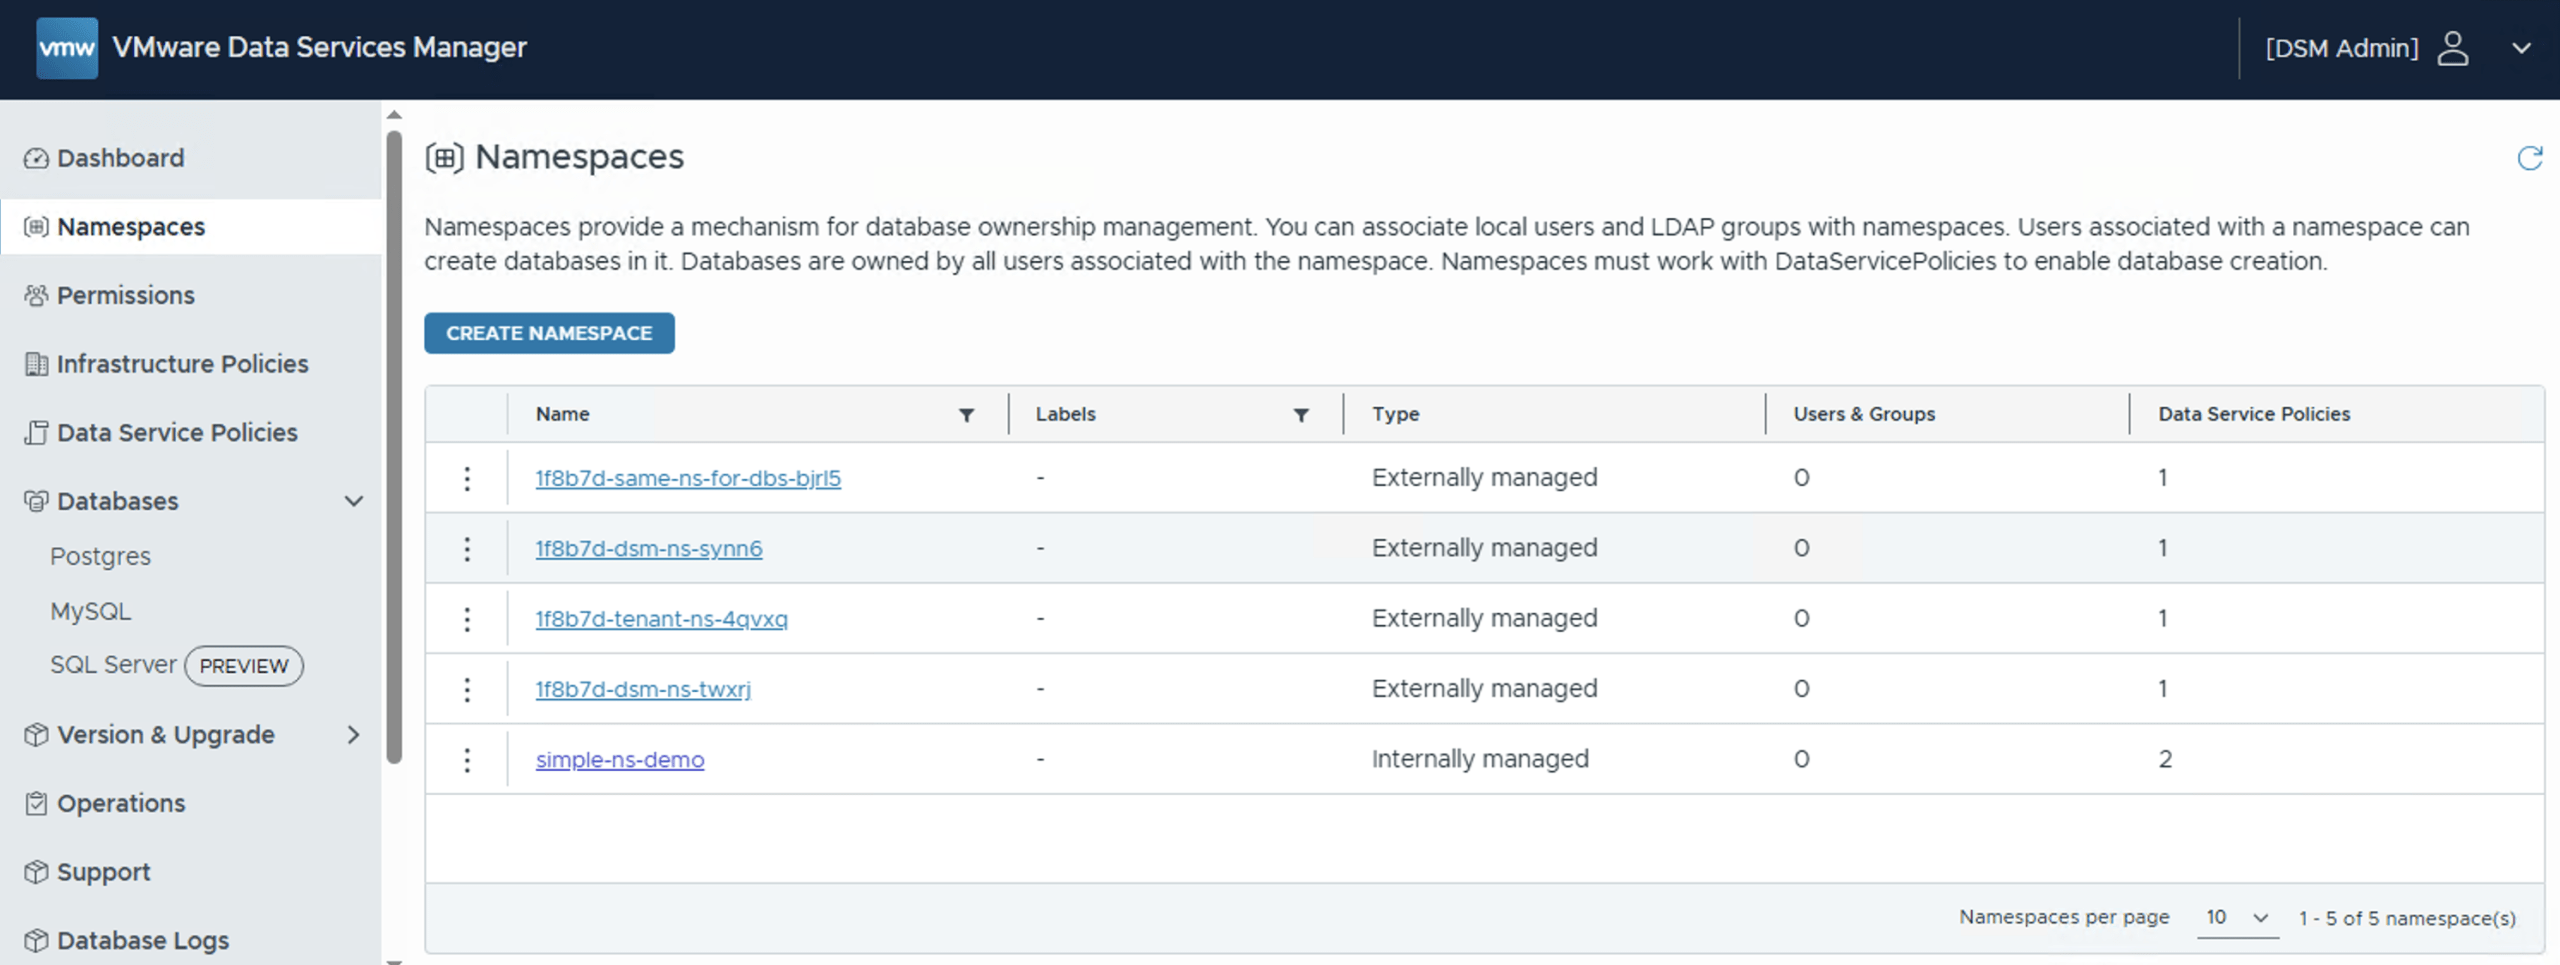Click the Create Namespace button
The image size is (2560, 965).
549,333
